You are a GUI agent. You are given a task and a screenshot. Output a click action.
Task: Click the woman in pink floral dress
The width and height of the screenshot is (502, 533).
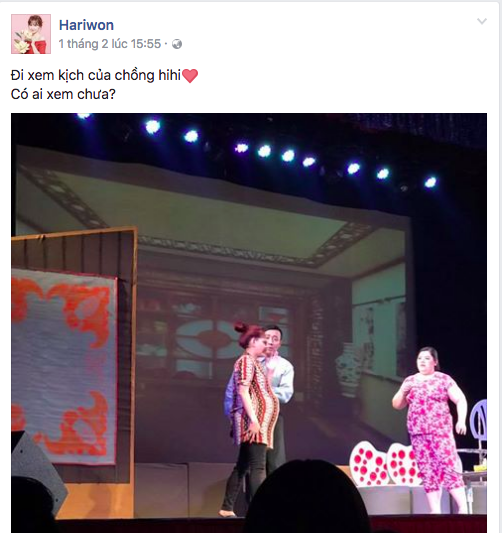click(x=431, y=429)
